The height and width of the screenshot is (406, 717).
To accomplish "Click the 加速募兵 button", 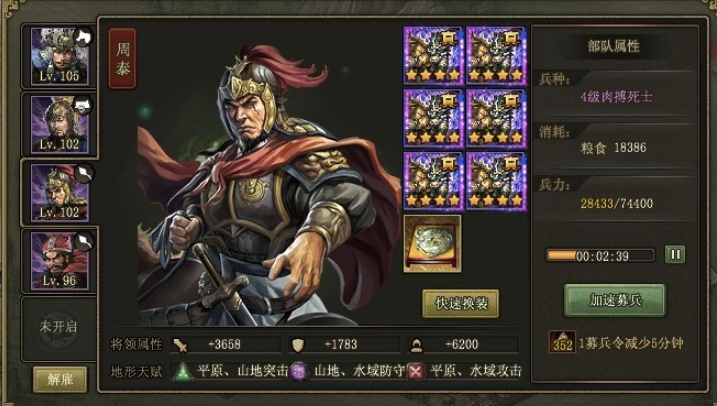I will coord(615,300).
